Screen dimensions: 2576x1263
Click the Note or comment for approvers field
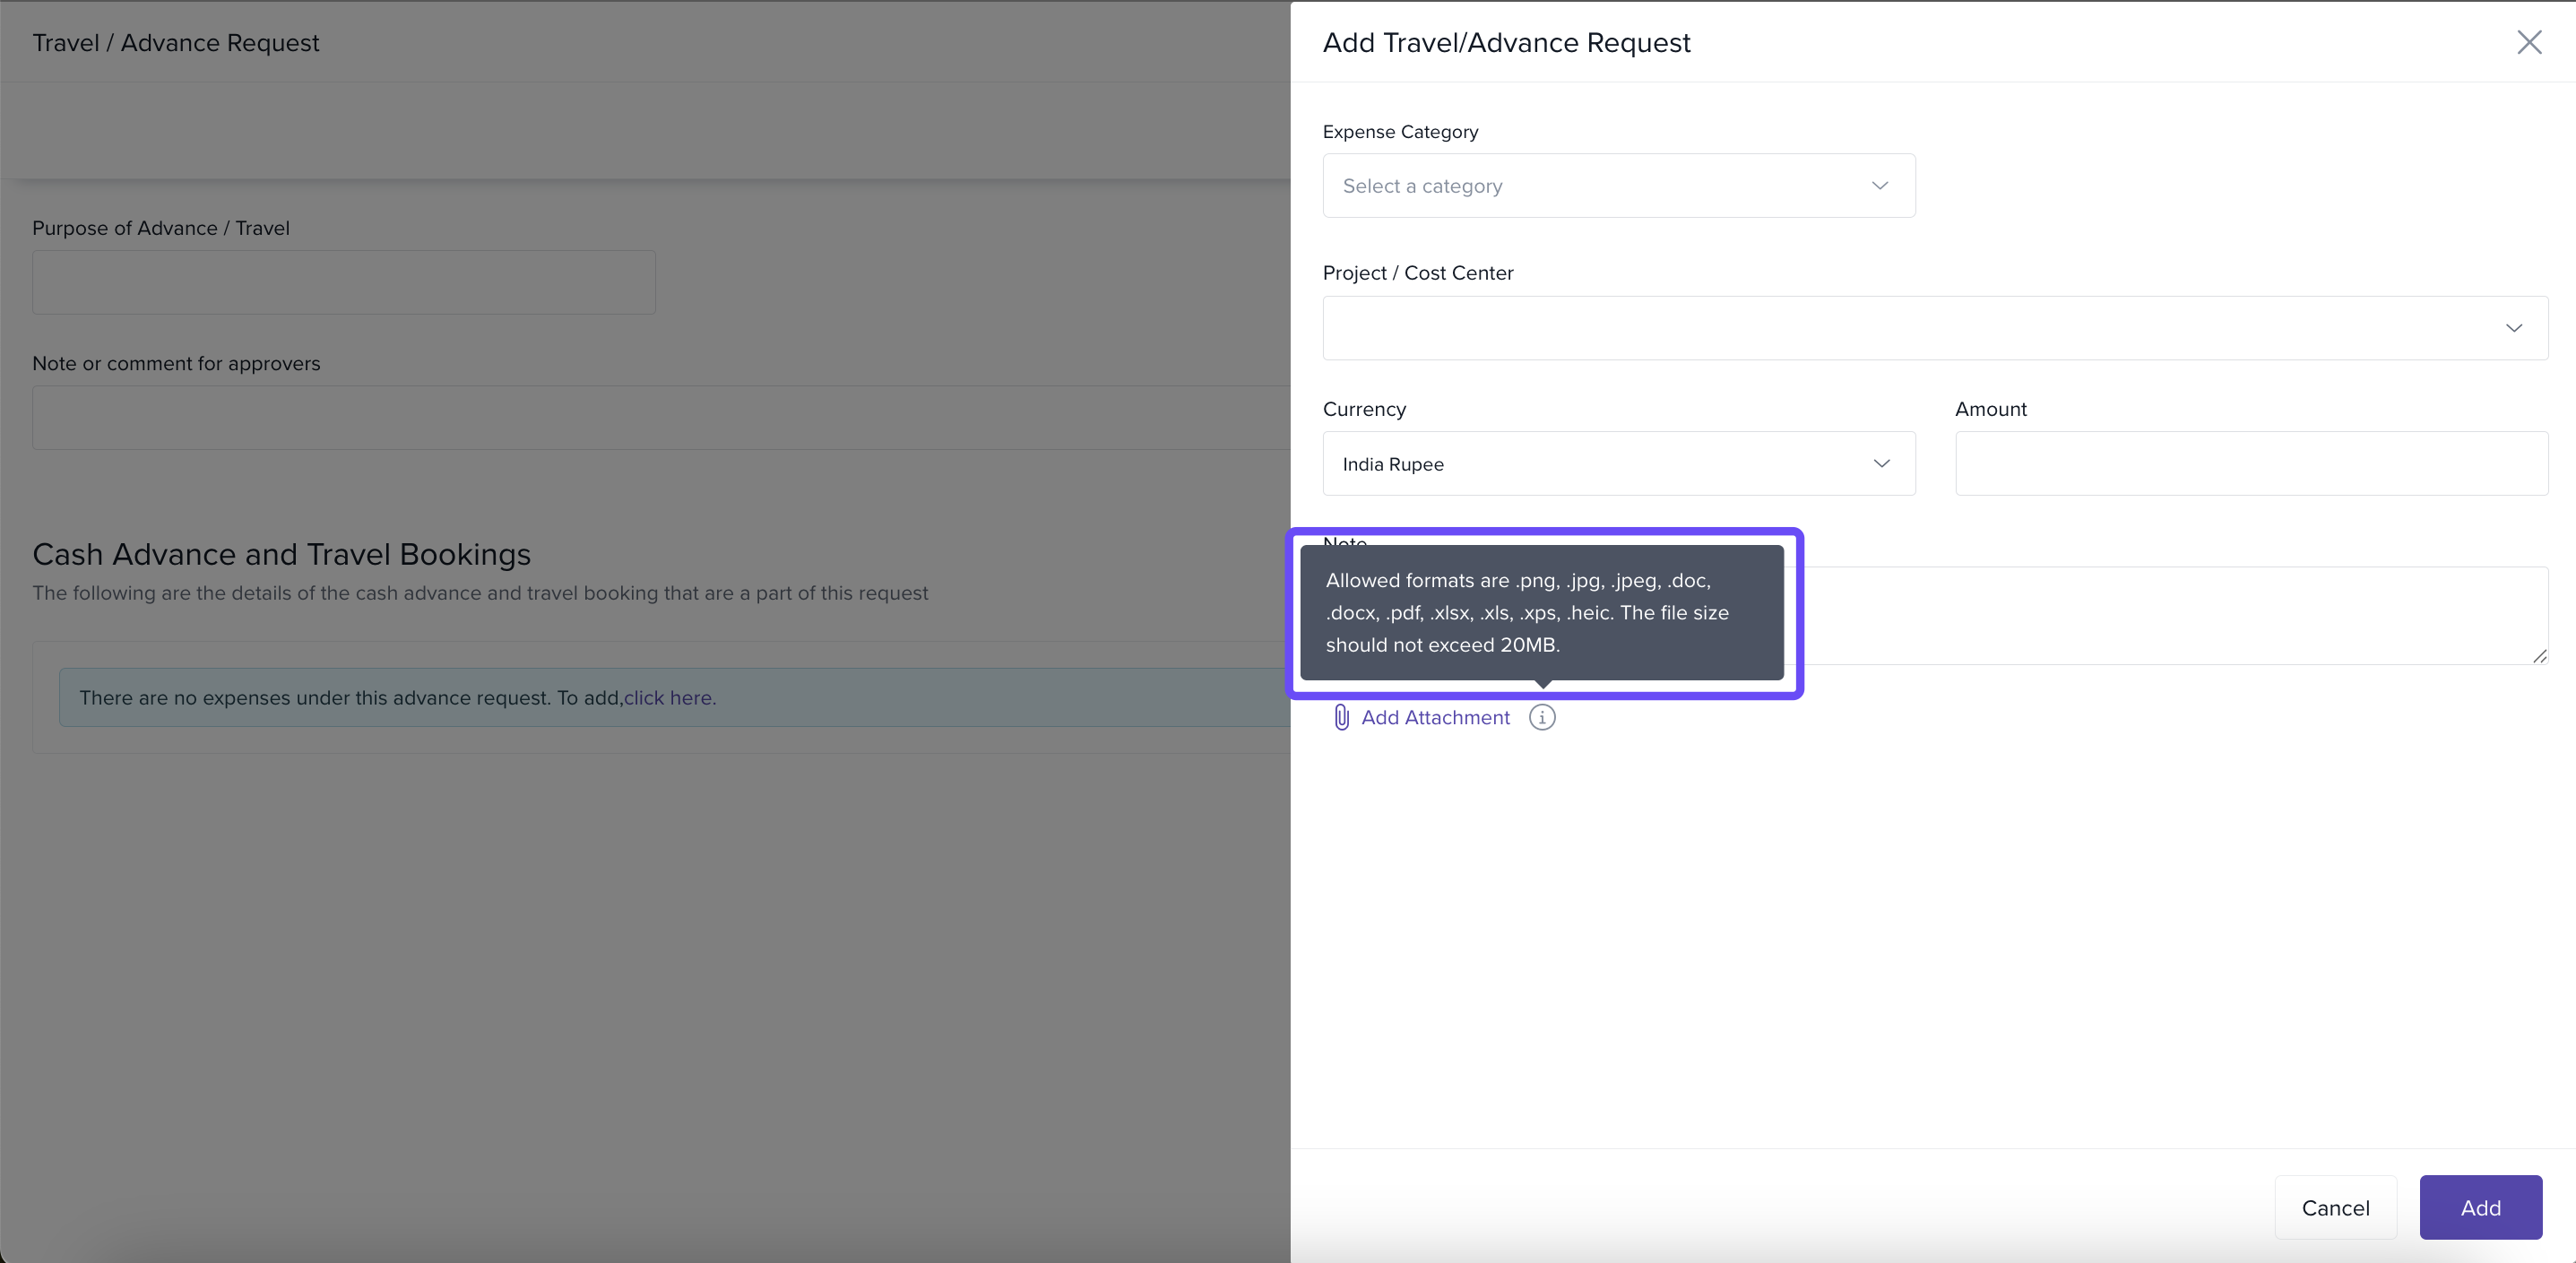click(660, 418)
